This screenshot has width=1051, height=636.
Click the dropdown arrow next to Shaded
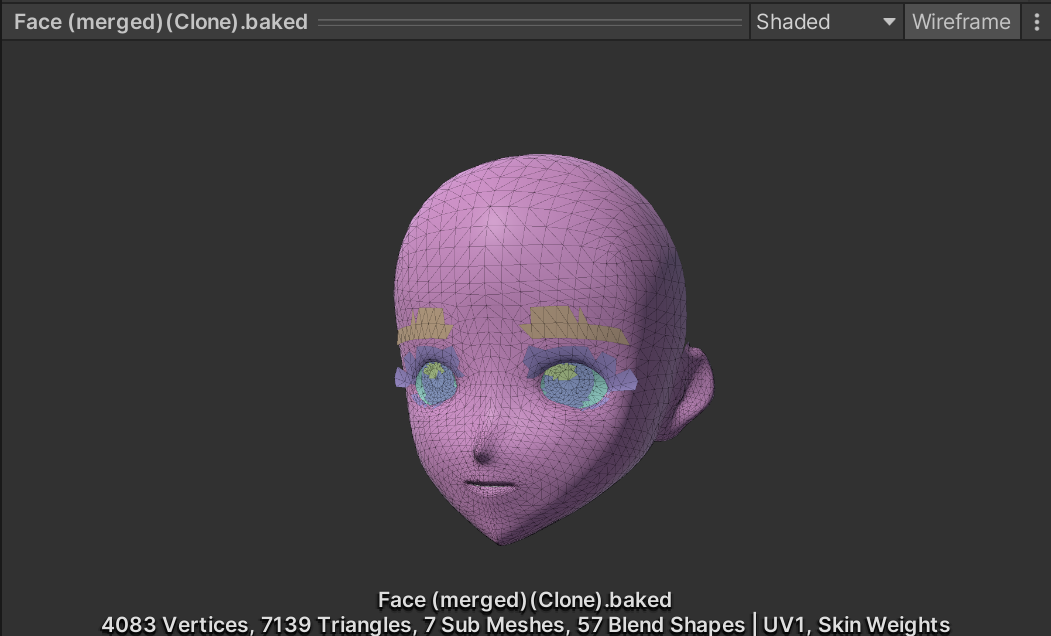pos(888,21)
